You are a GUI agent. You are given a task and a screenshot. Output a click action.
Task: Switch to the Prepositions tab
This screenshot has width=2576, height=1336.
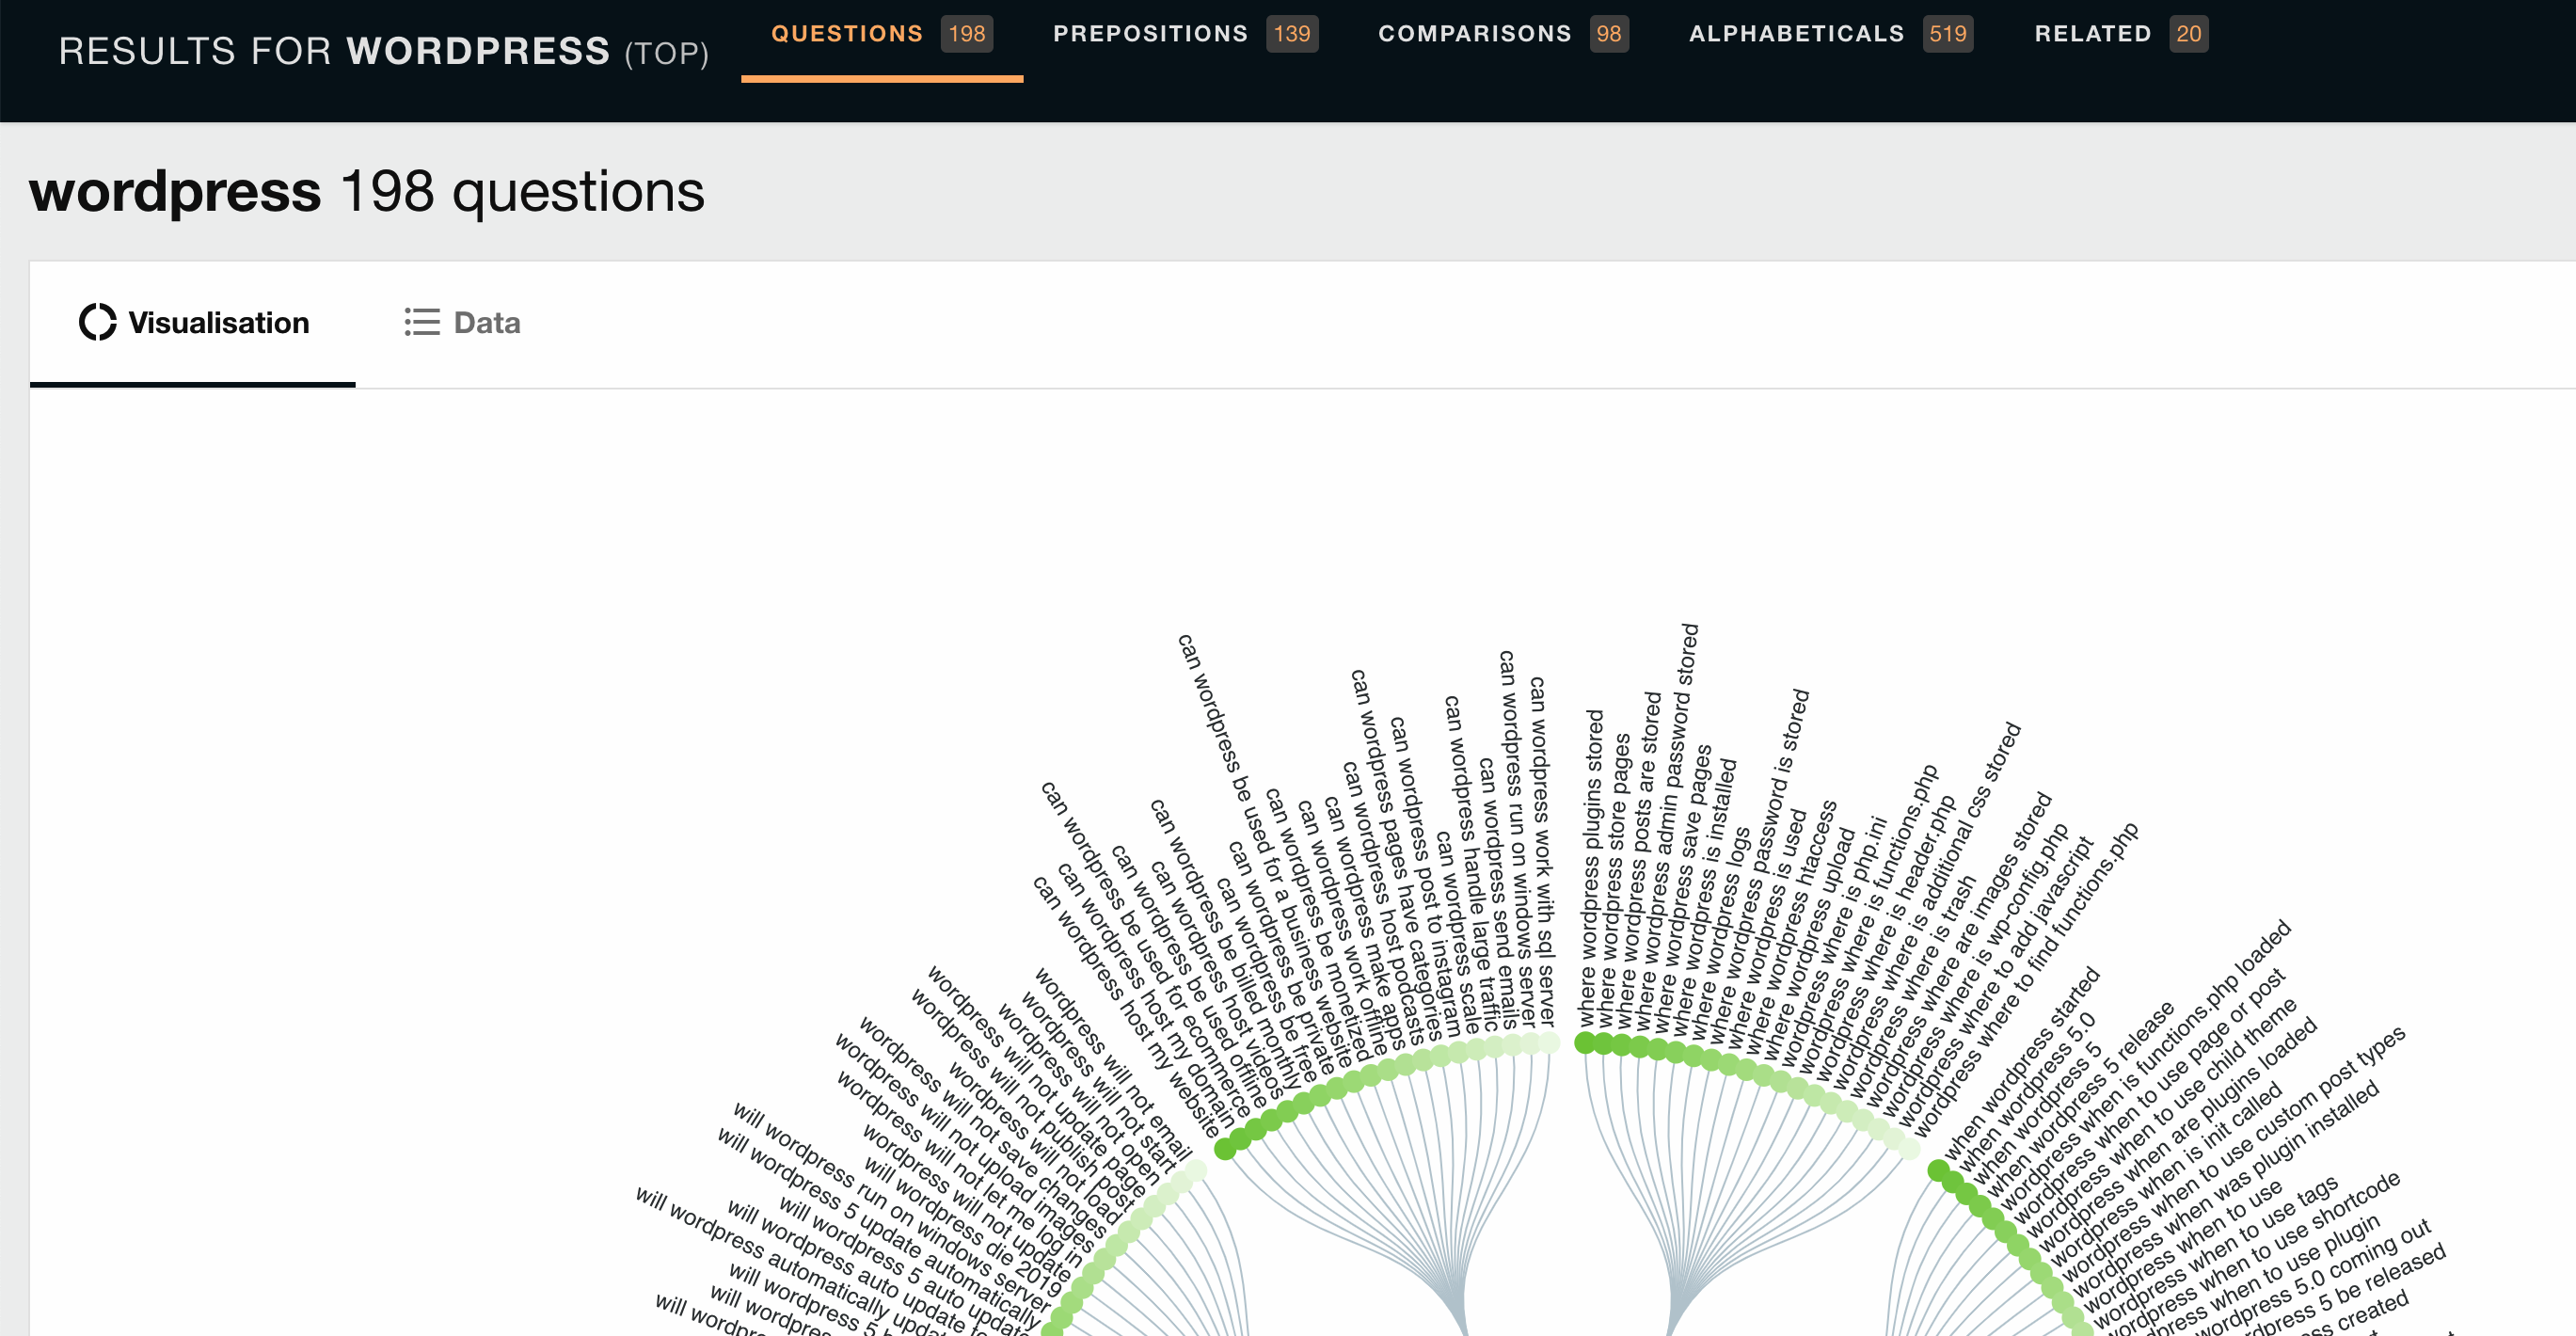tap(1185, 34)
